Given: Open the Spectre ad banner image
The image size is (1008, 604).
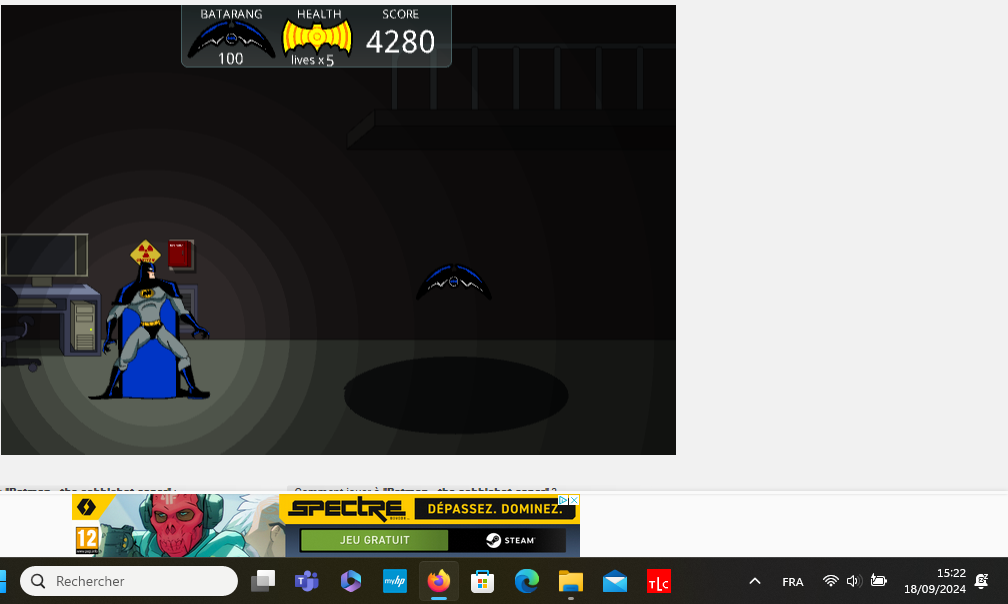Looking at the screenshot, I should coord(180,526).
